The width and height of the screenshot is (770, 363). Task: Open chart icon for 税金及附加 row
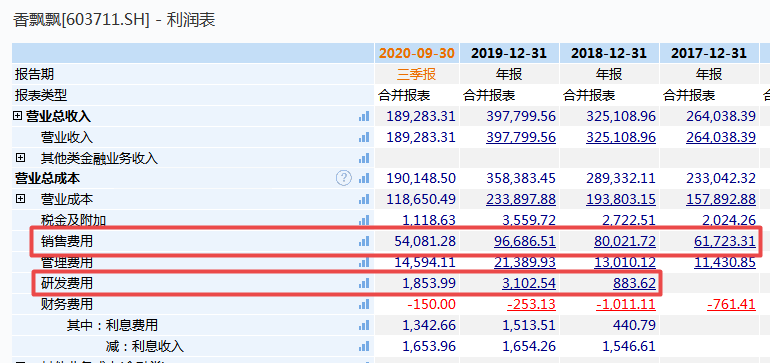364,220
